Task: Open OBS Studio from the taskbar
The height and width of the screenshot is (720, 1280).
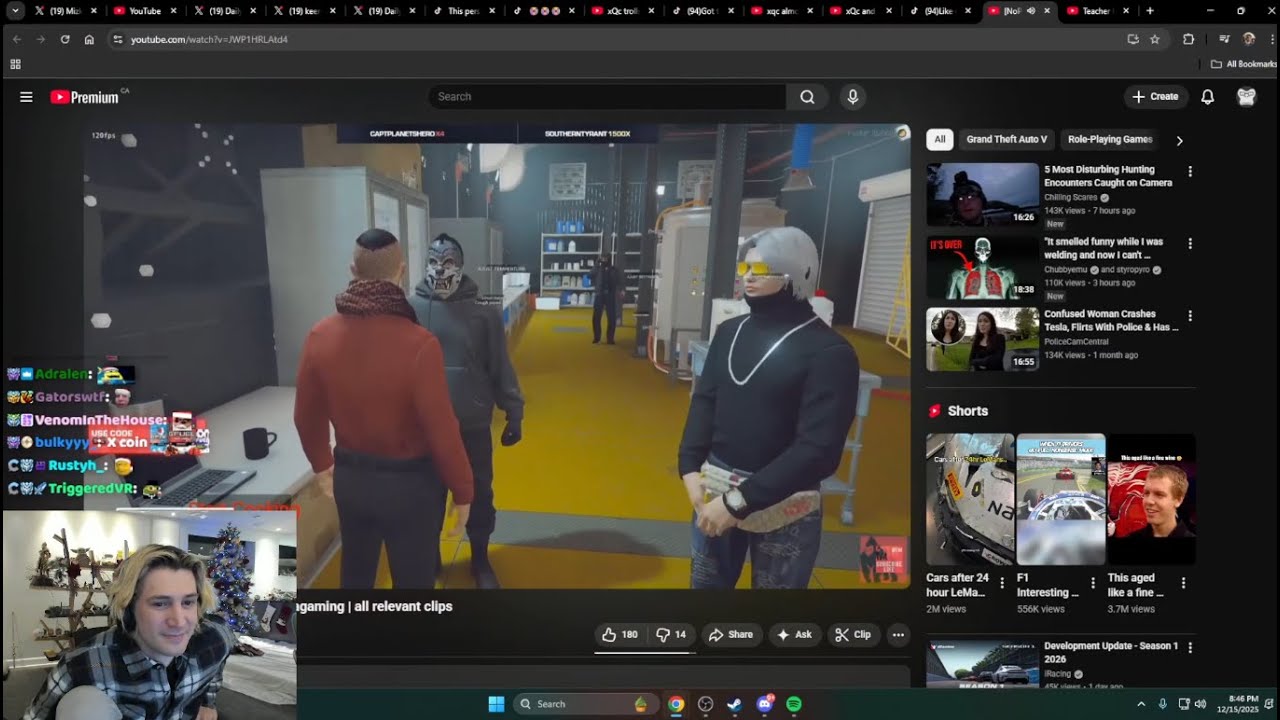Action: 705,704
